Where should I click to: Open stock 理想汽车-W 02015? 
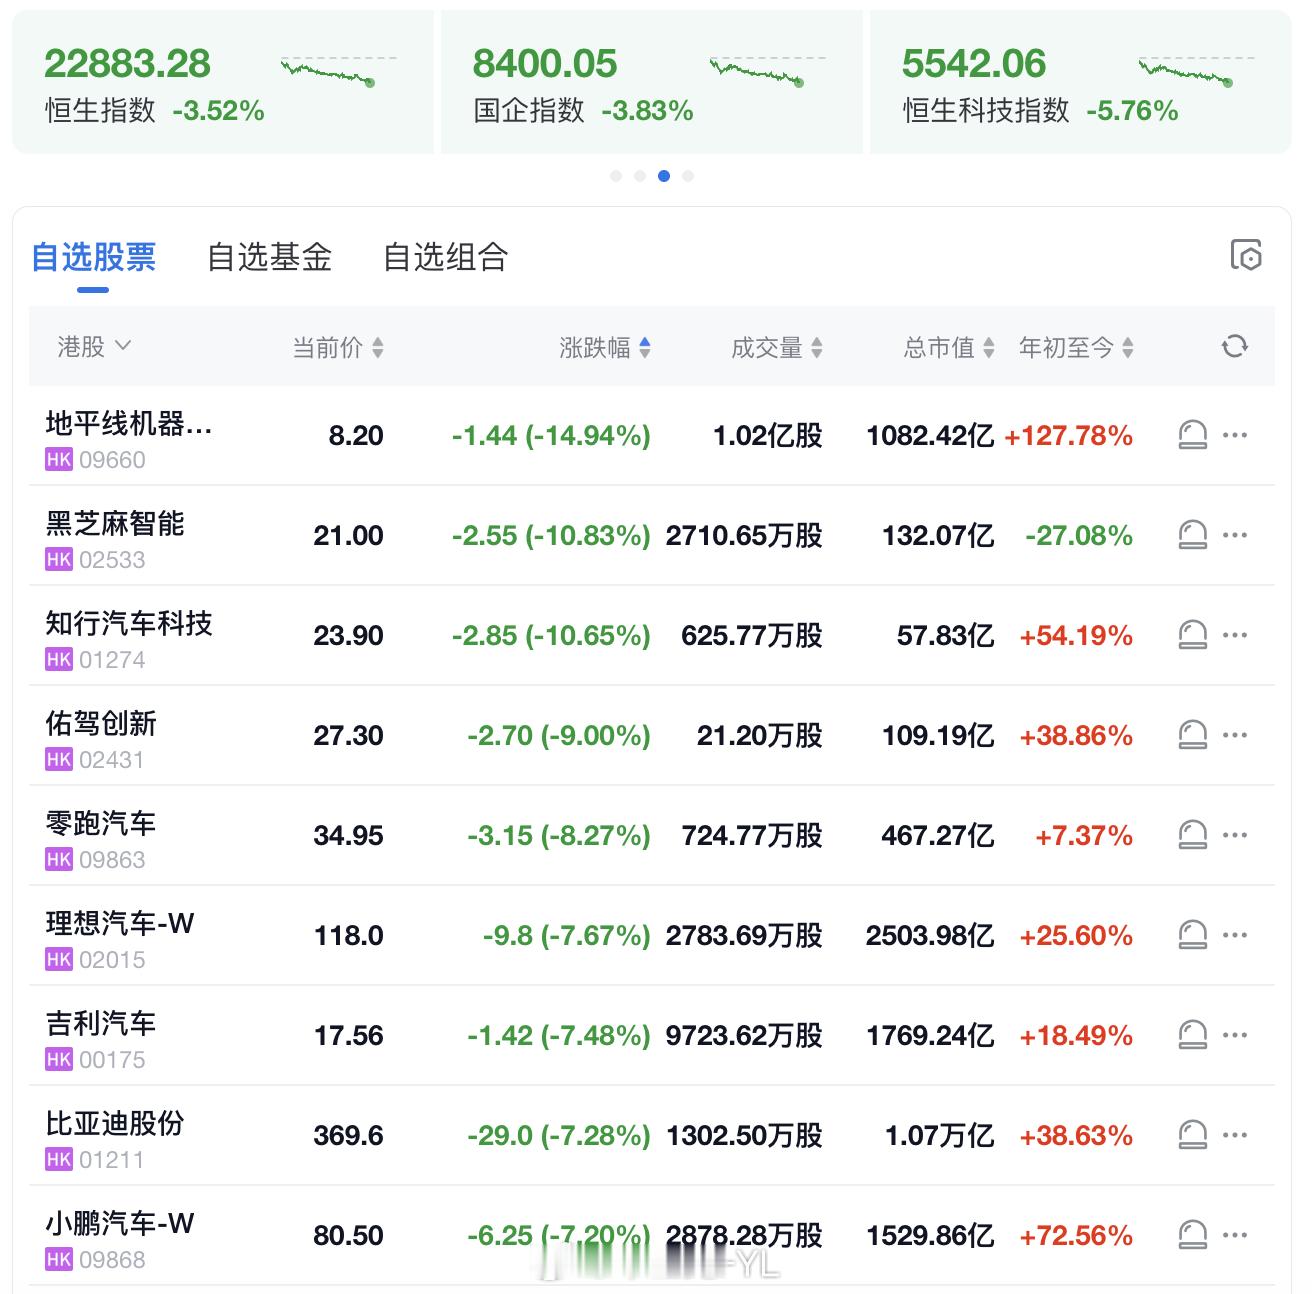120,939
